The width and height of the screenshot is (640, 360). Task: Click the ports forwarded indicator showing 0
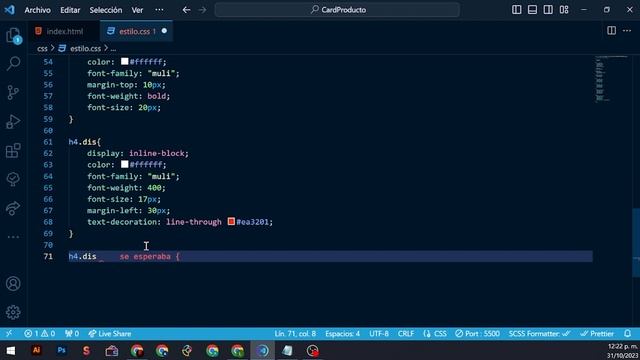(x=72, y=333)
